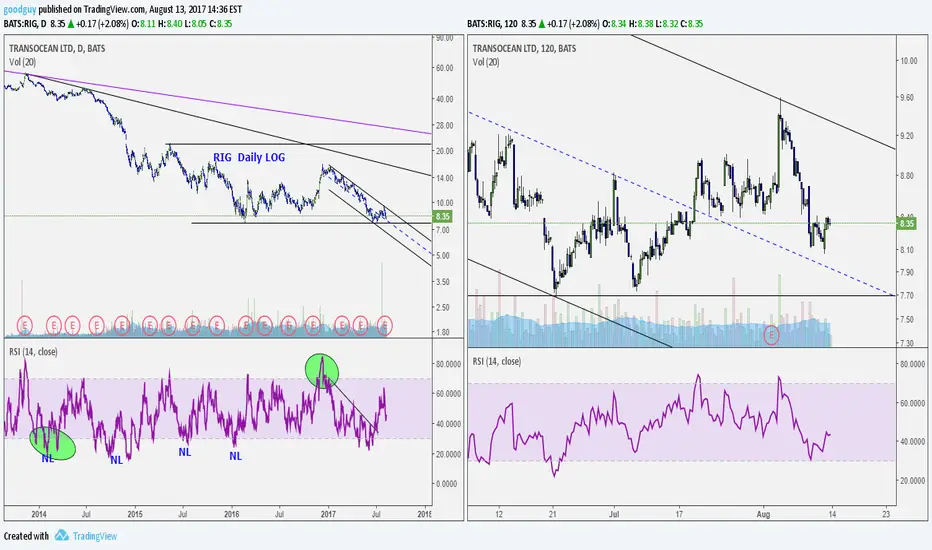Select the TRANSOCEAN LTD, D, BATS legend title

pos(57,48)
